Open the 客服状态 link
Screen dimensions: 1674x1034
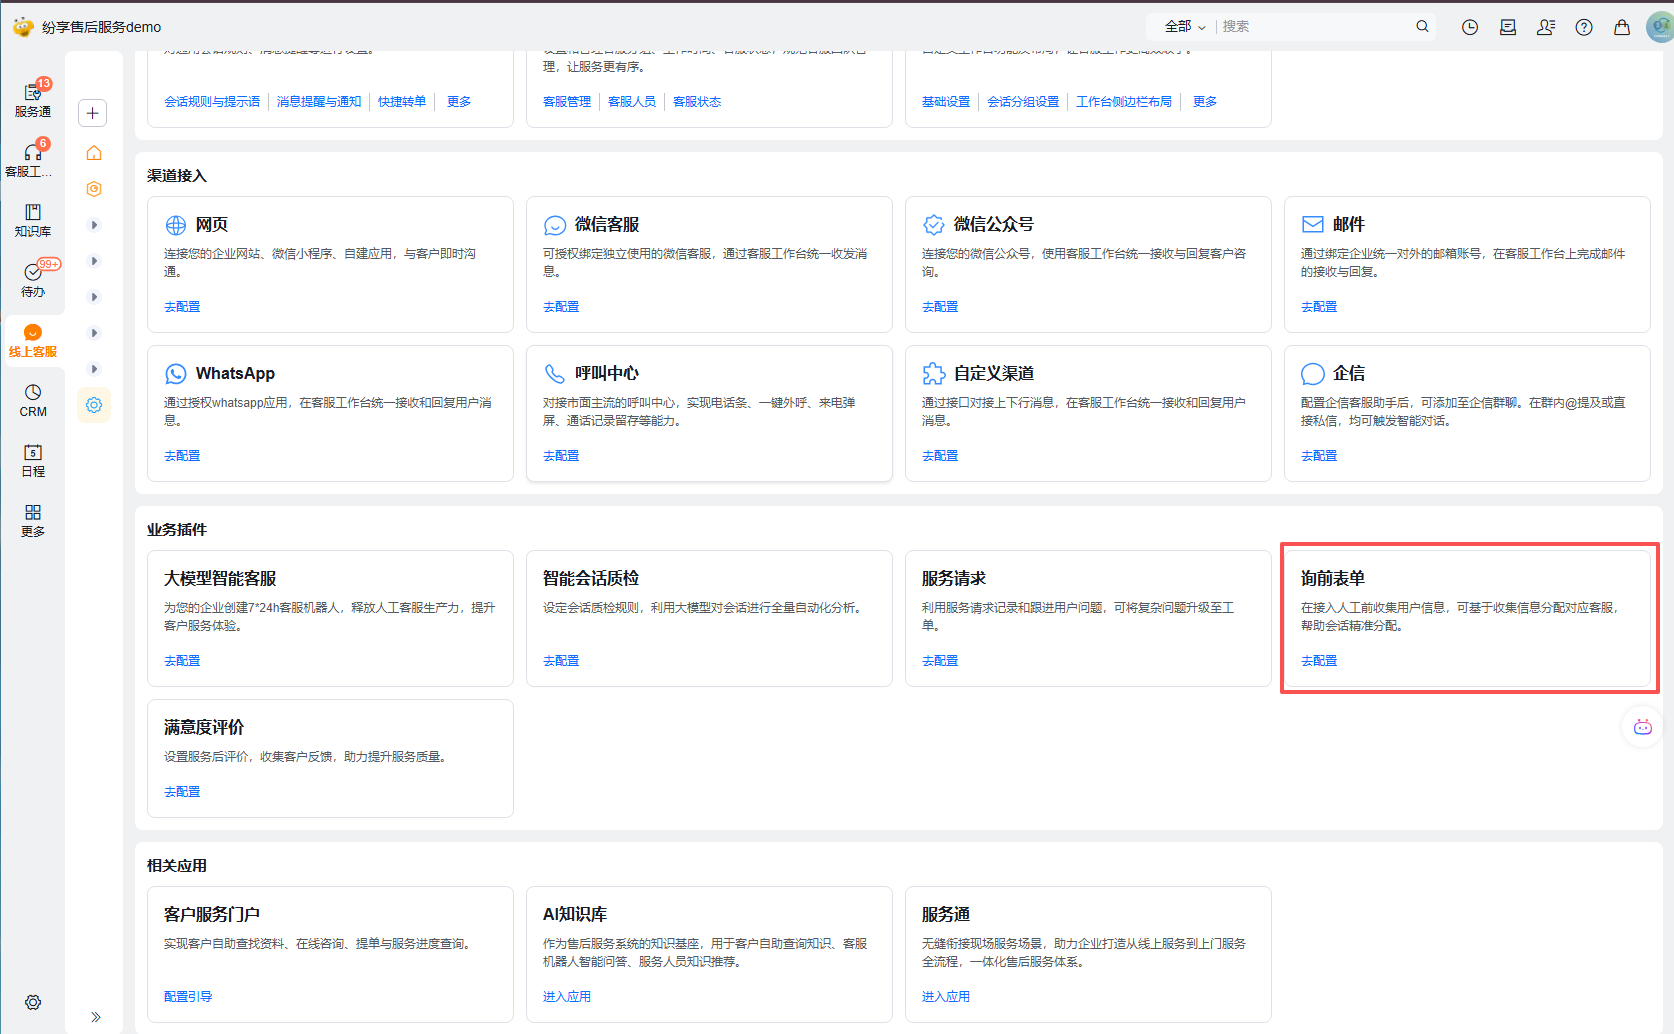(697, 102)
